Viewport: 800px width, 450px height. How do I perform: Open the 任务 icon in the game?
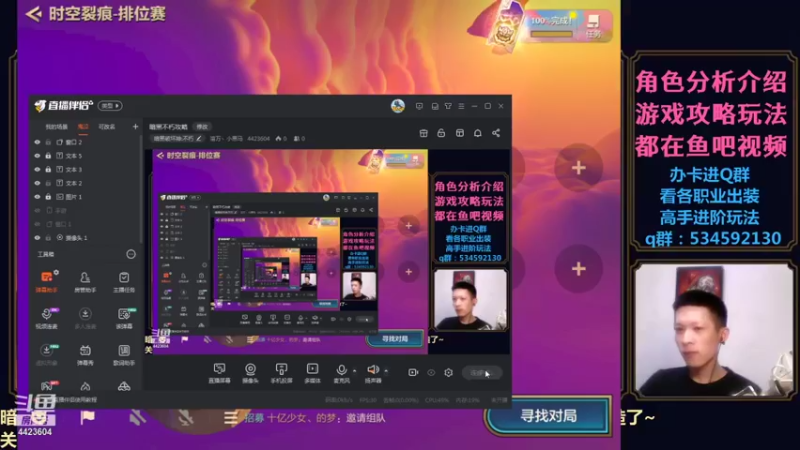593,26
